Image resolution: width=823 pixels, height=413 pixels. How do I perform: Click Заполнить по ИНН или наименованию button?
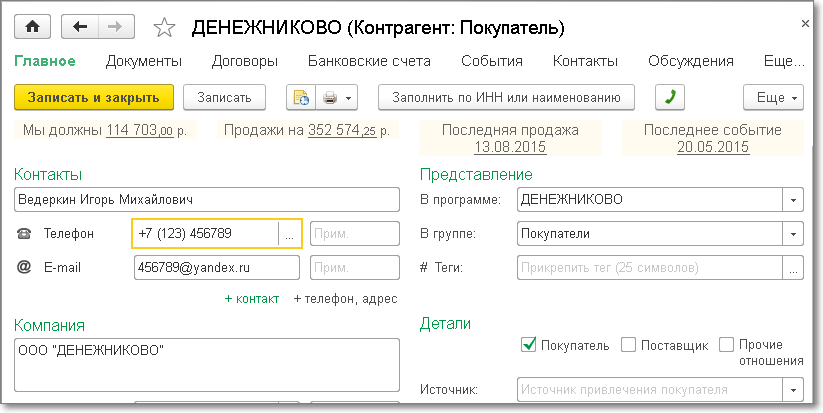click(506, 97)
